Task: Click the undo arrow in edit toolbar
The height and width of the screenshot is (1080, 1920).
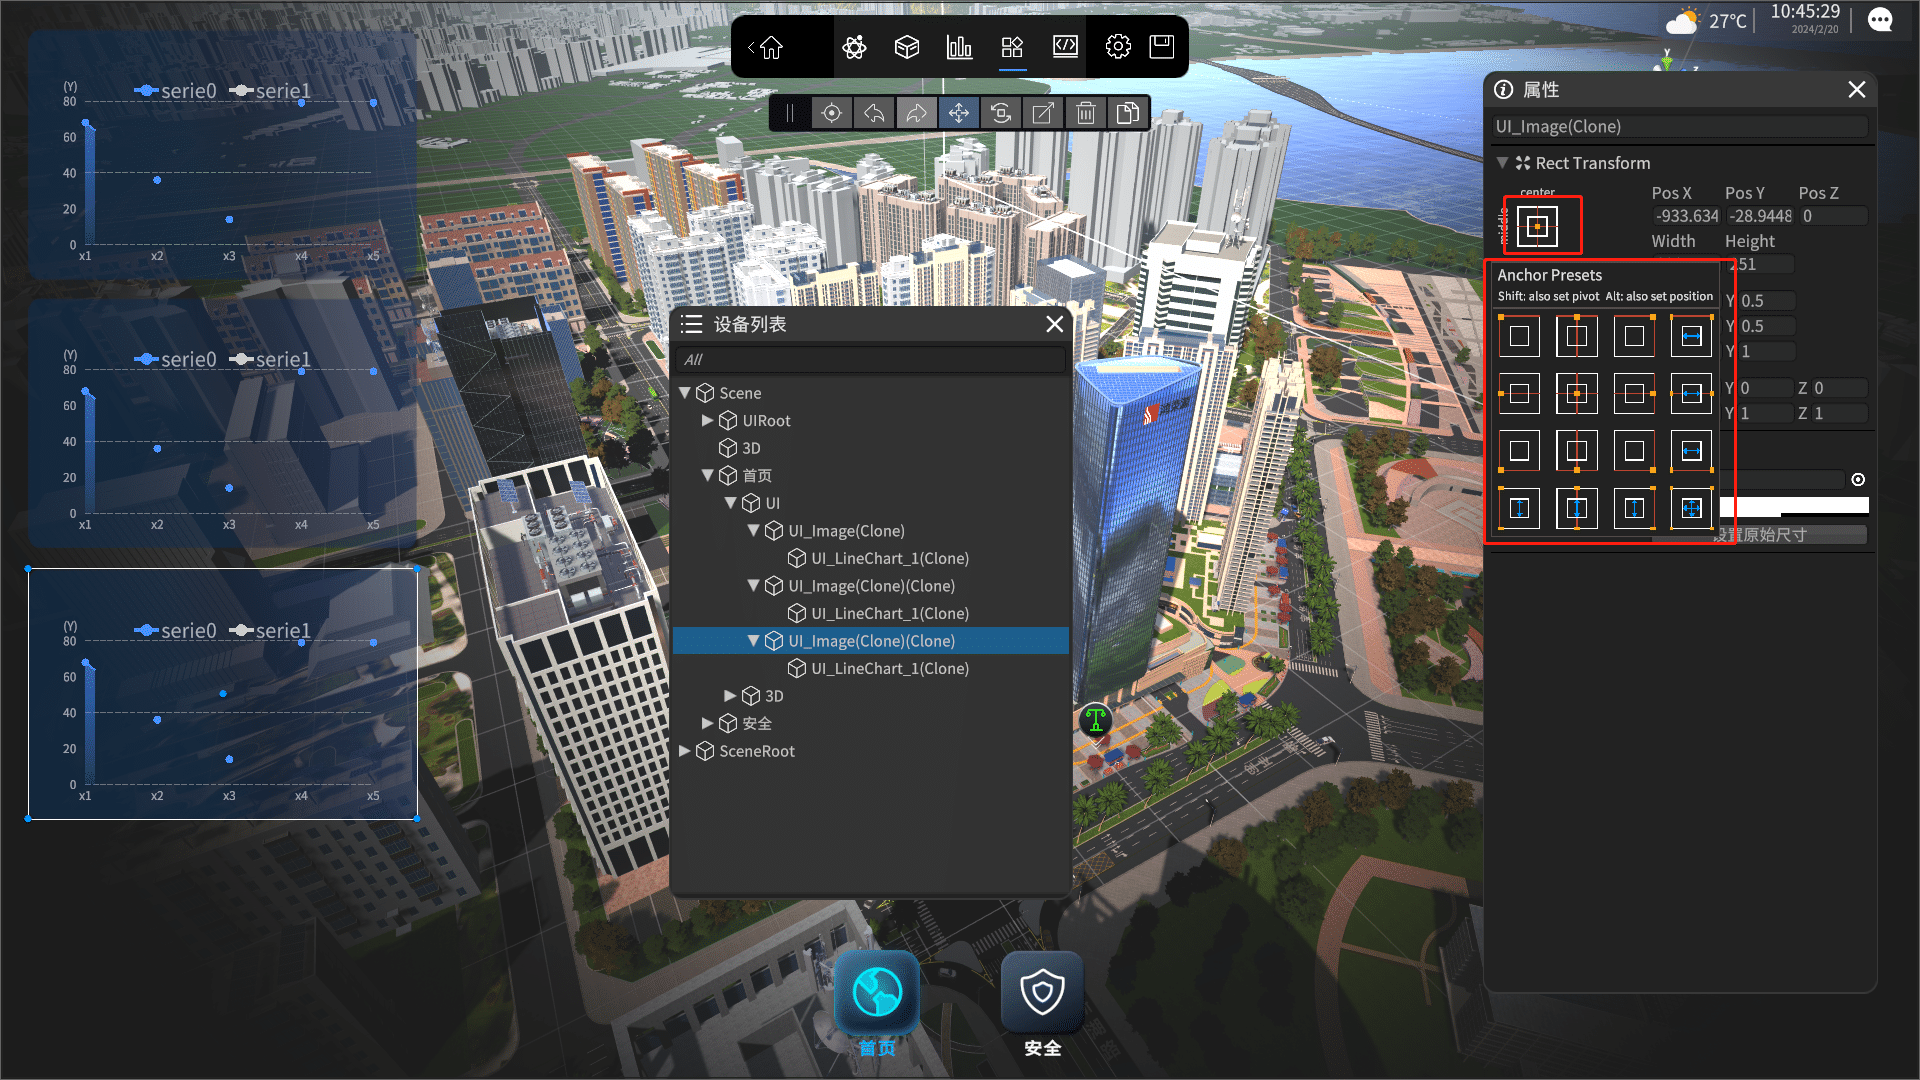Action: point(874,113)
